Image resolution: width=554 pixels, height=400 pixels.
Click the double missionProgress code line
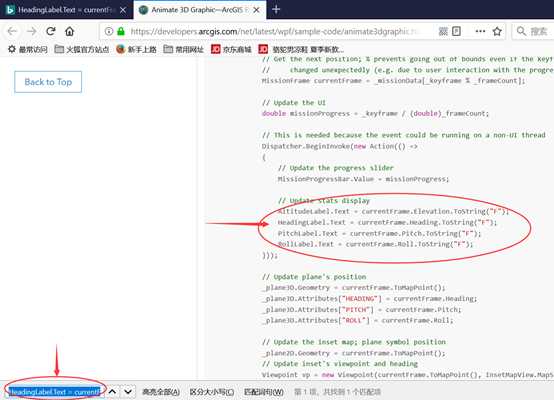pyautogui.click(x=376, y=113)
